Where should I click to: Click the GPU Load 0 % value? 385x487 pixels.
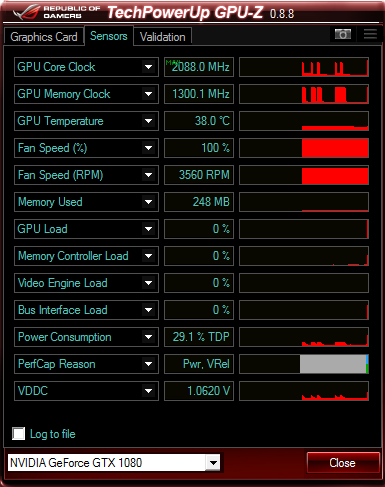199,229
